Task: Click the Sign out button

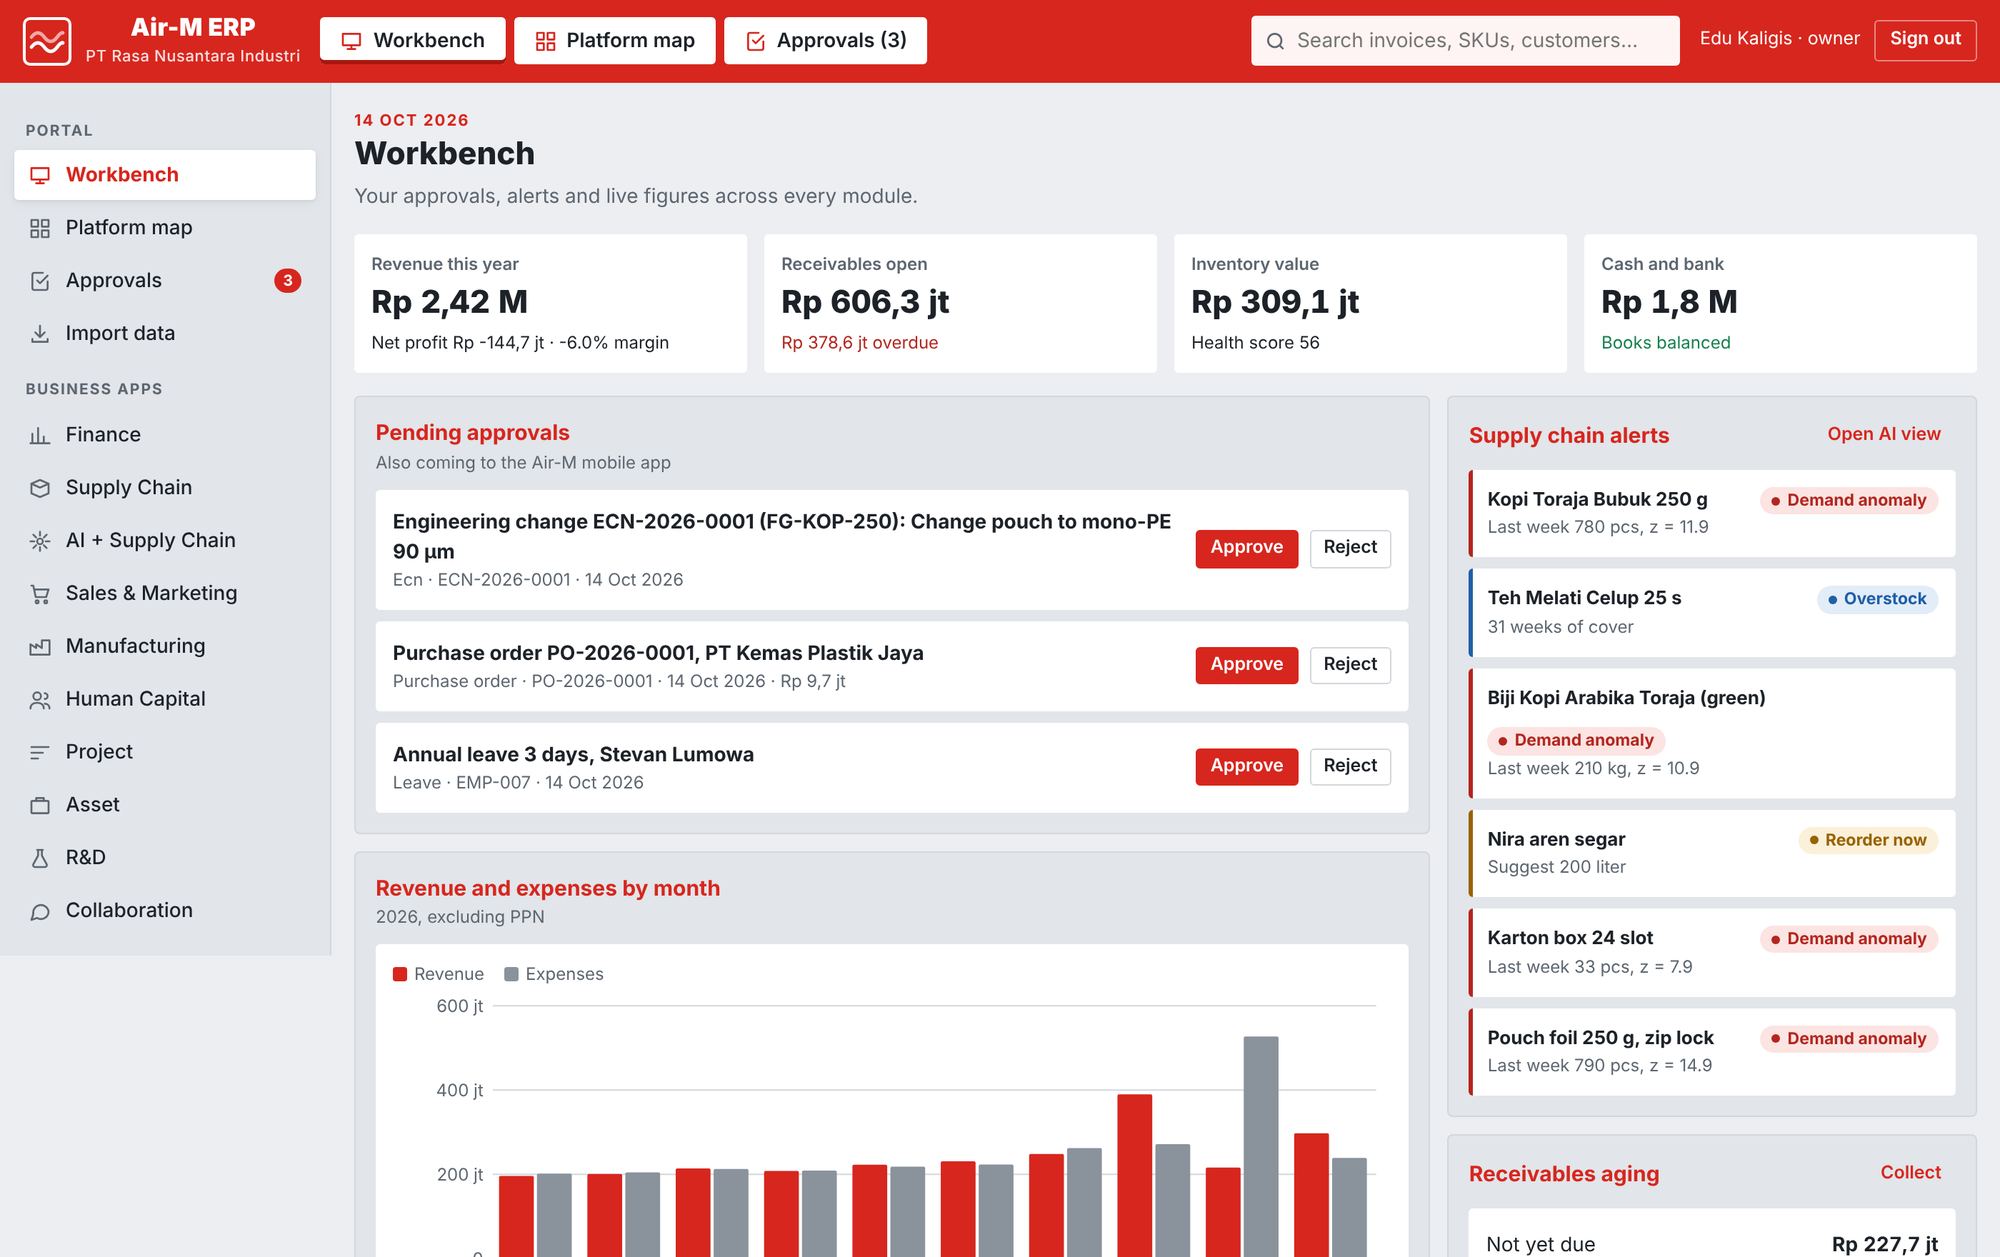Action: point(1925,40)
